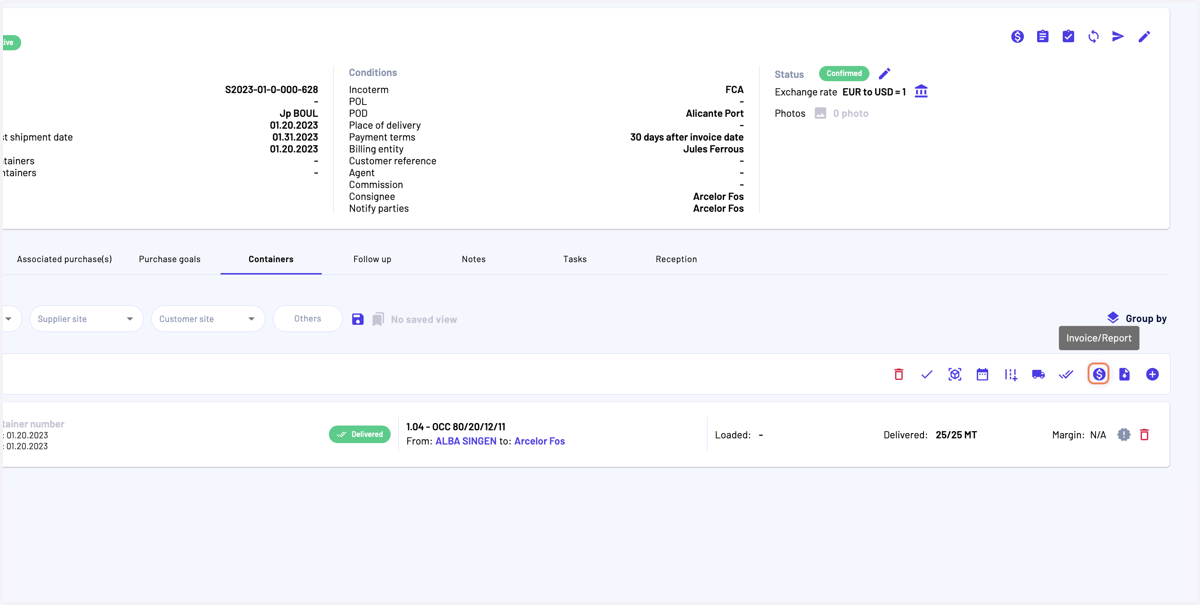Open the Supplier site dropdown
Image resolution: width=1200 pixels, height=605 pixels.
tap(86, 319)
